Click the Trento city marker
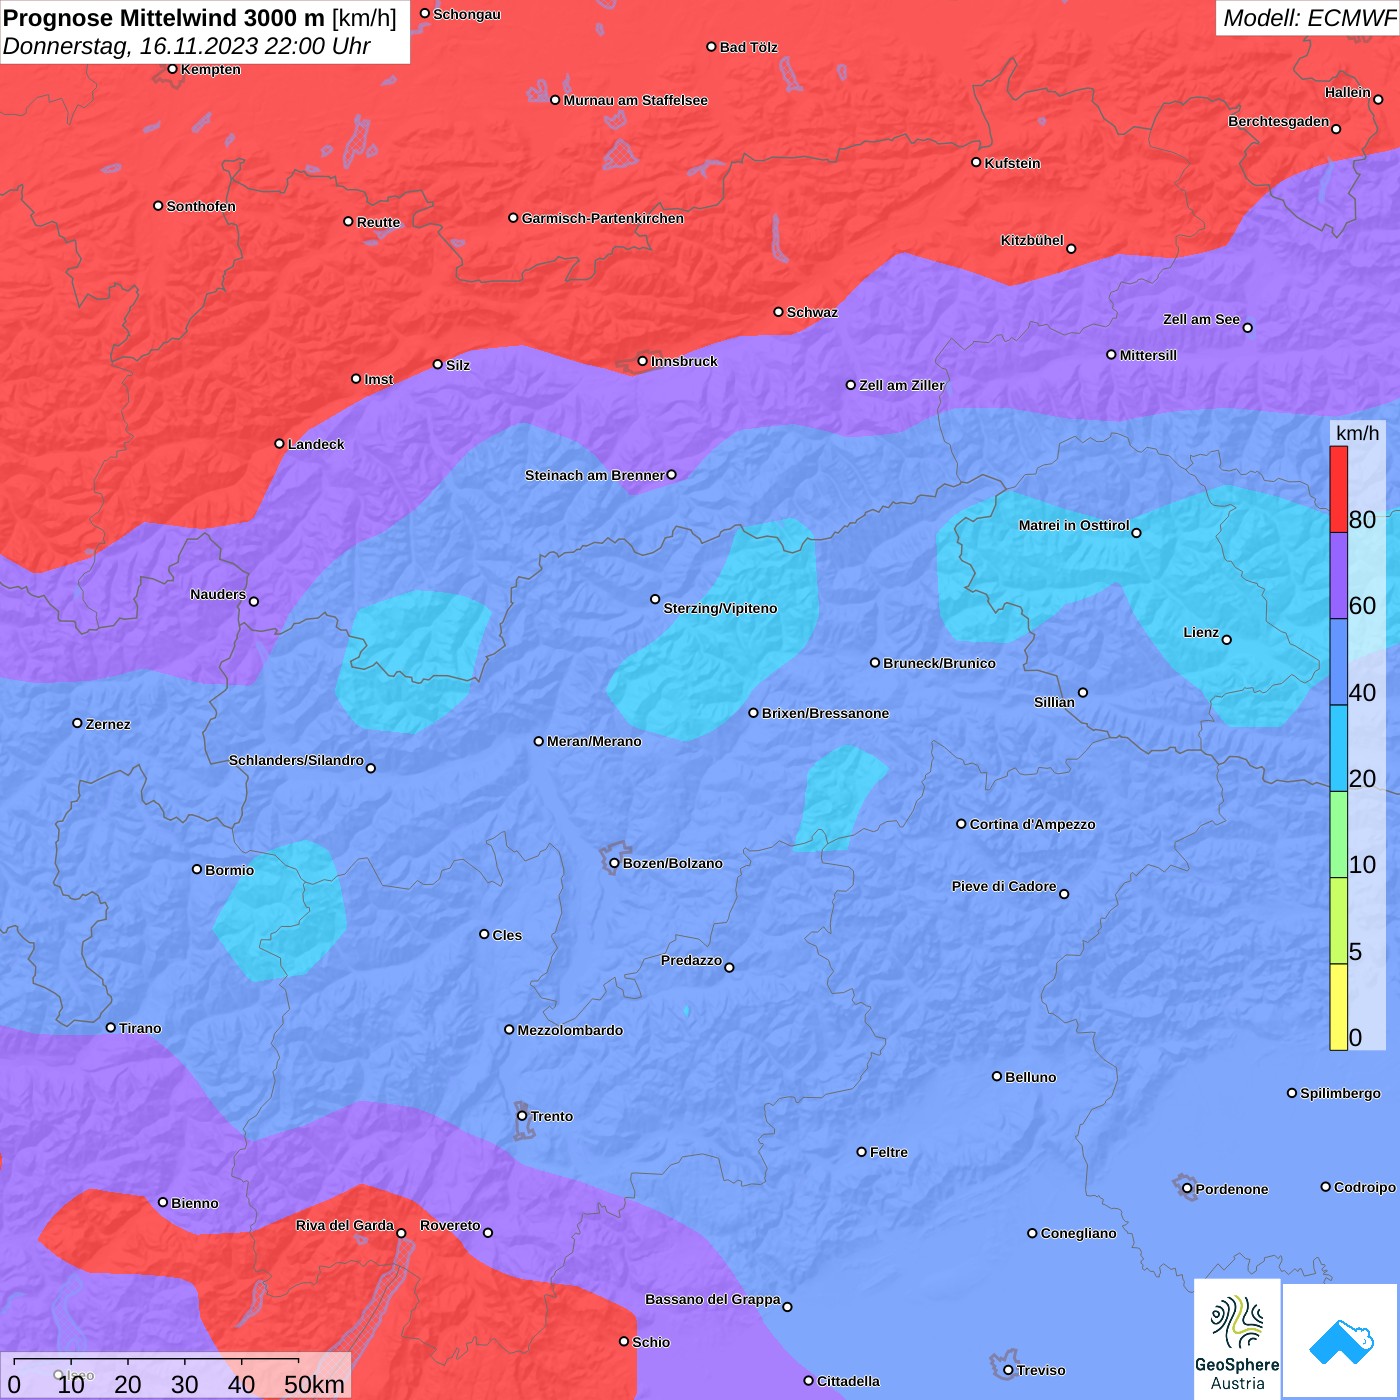The height and width of the screenshot is (1400, 1400). click(x=522, y=1116)
